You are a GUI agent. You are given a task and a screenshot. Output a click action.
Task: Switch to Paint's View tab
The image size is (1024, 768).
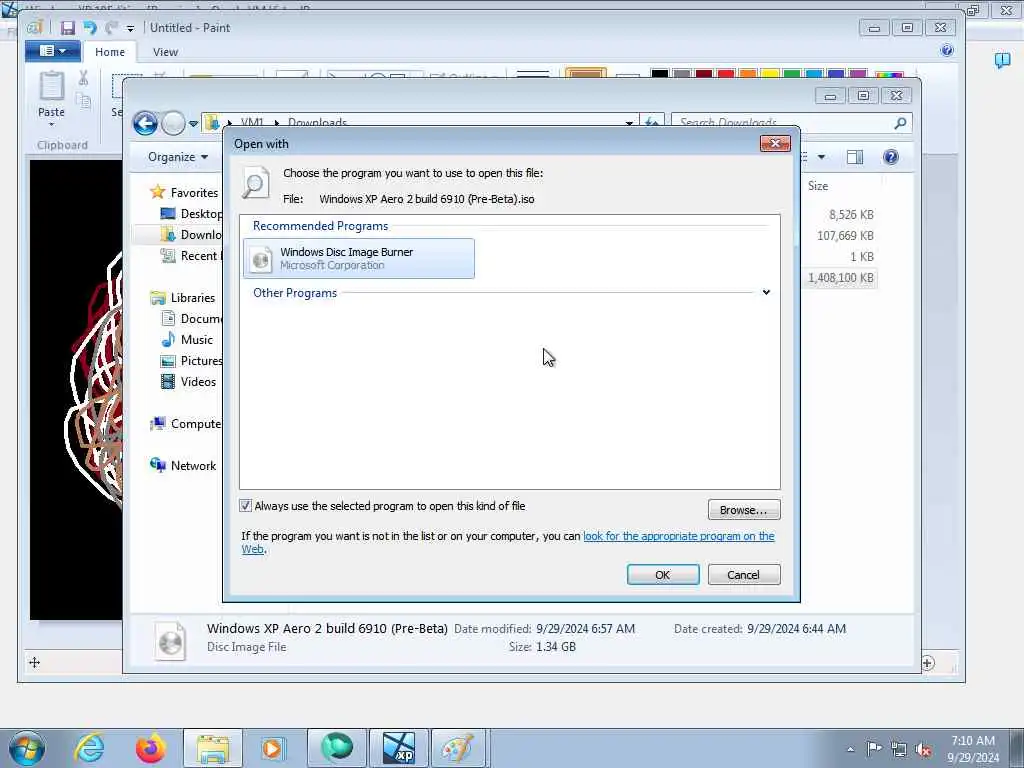pos(165,52)
